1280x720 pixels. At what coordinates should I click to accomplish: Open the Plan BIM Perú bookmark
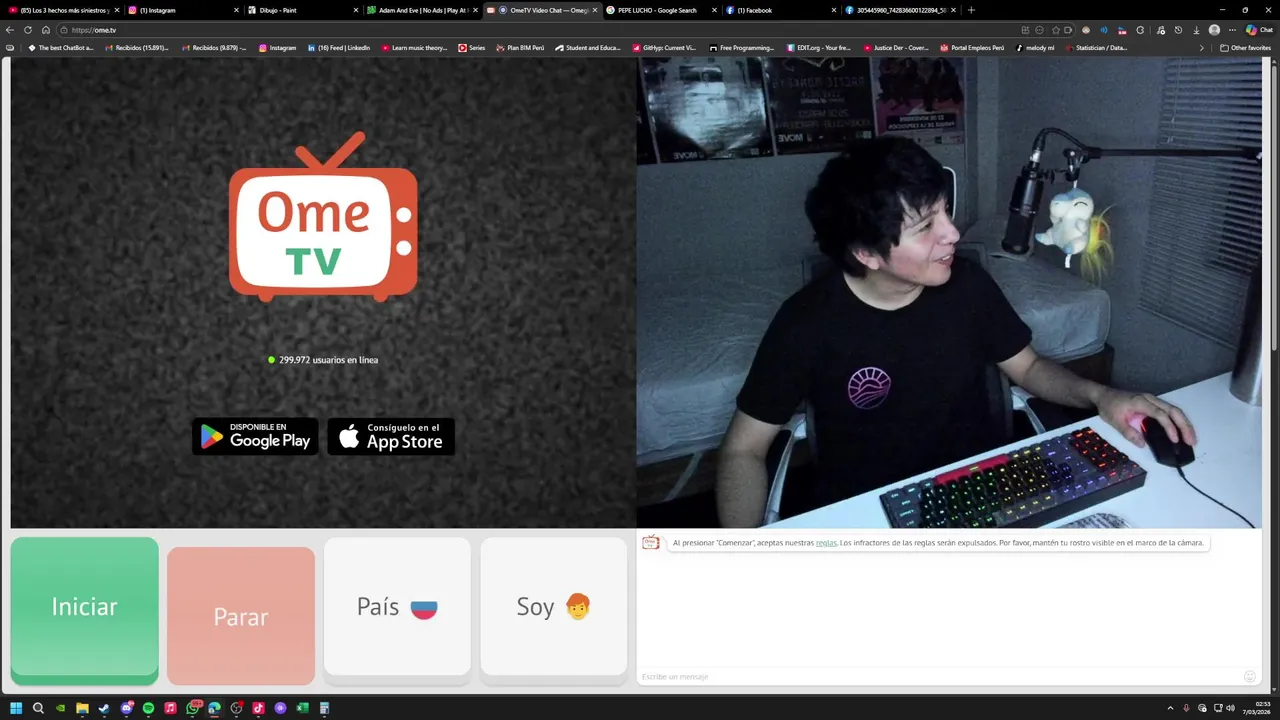520,47
